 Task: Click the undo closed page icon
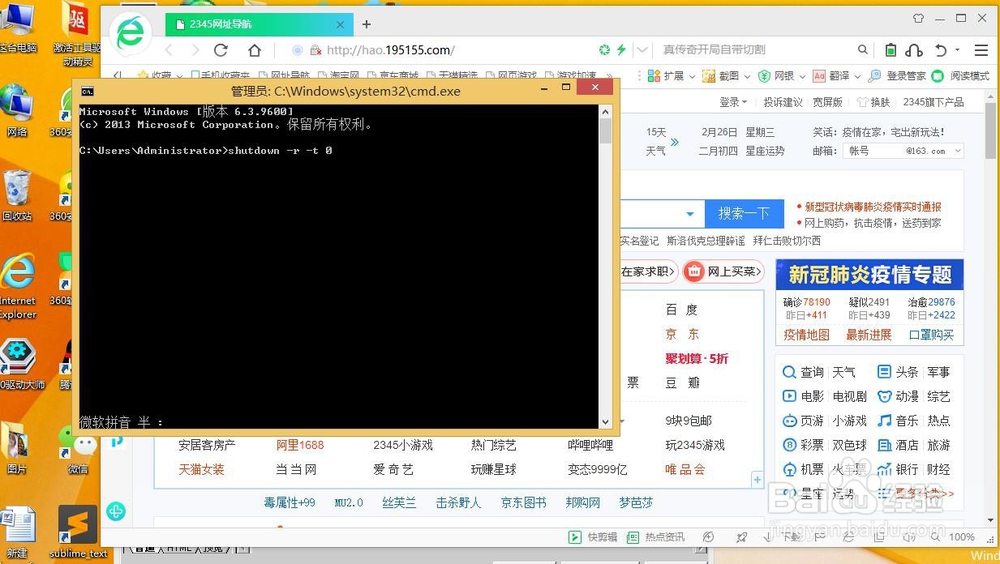pyautogui.click(x=941, y=50)
